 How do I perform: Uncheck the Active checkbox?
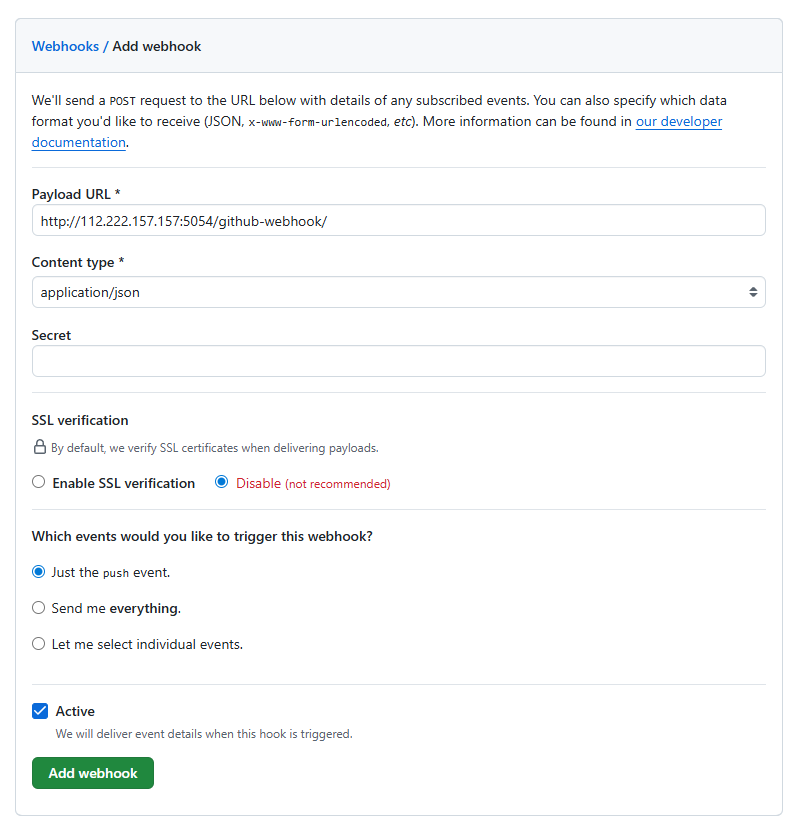40,711
